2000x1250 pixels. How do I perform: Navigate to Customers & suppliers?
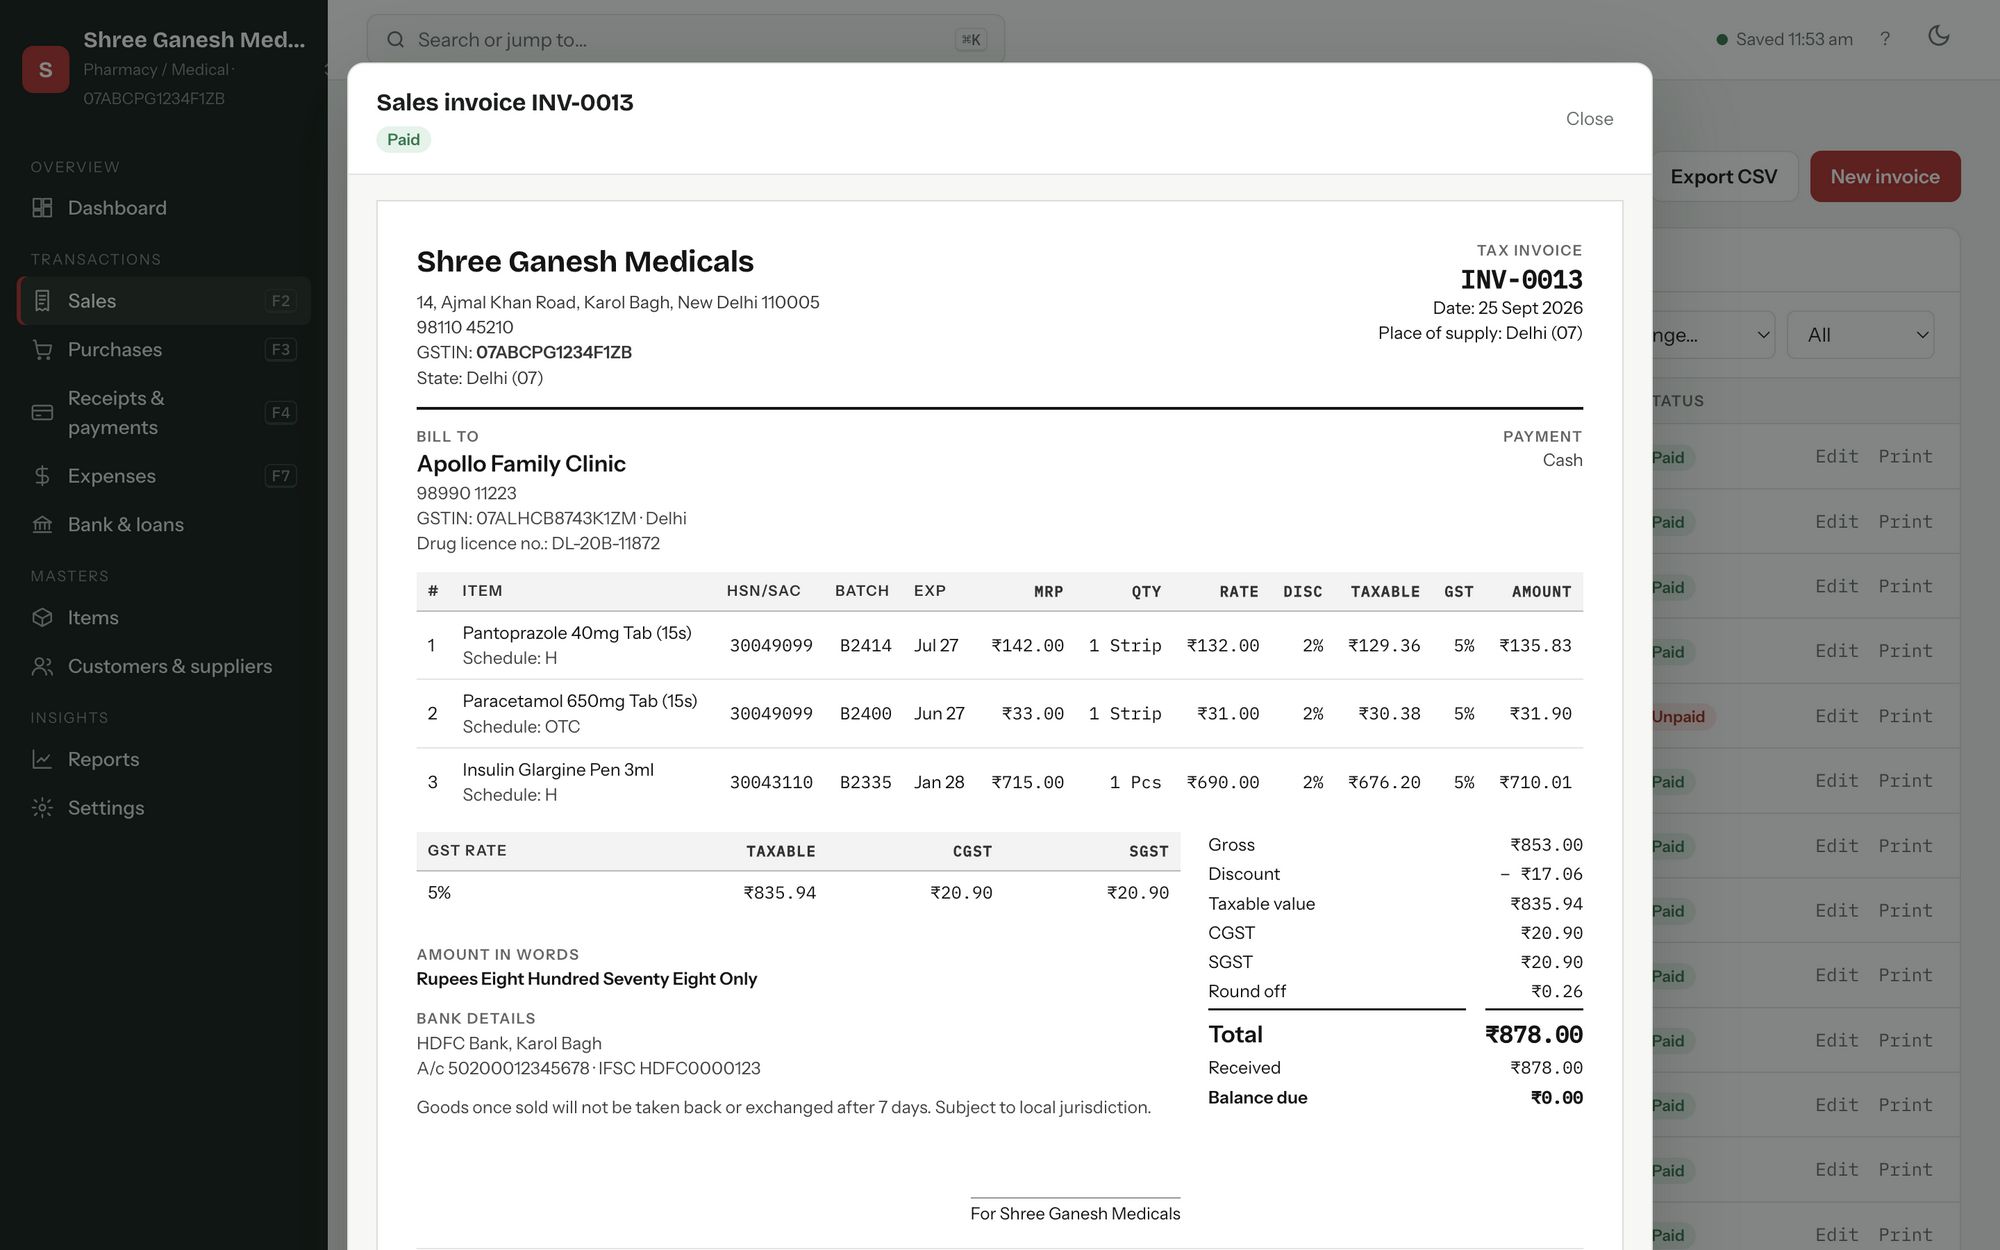coord(164,666)
